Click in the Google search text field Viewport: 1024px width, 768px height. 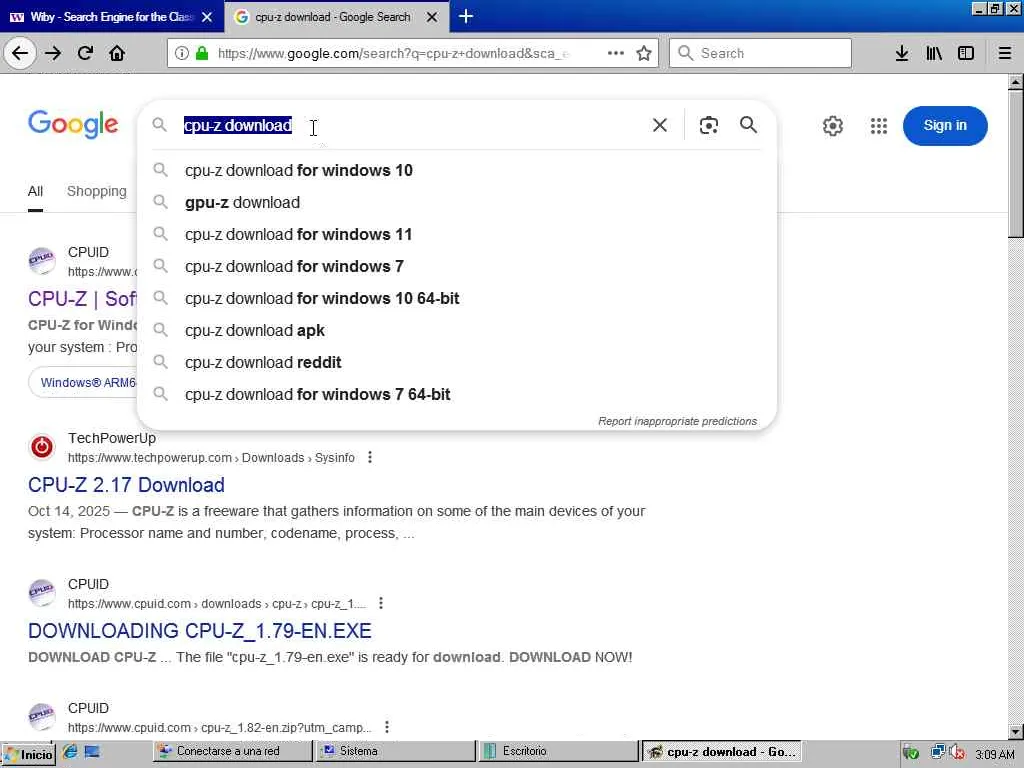click(x=411, y=125)
